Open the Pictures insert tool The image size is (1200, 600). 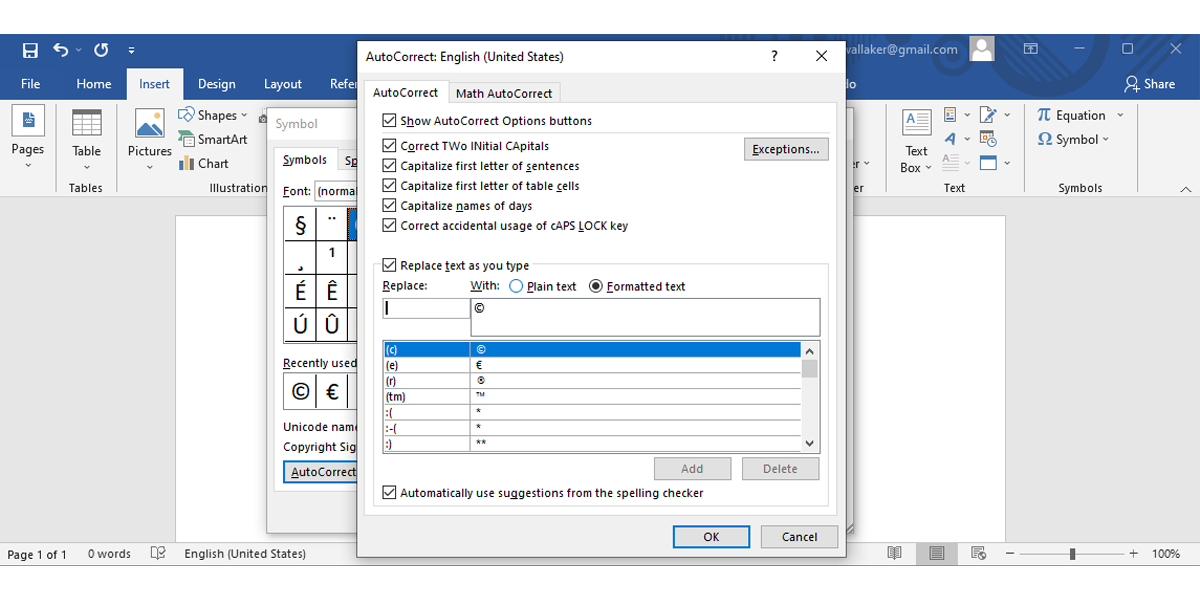[x=149, y=139]
